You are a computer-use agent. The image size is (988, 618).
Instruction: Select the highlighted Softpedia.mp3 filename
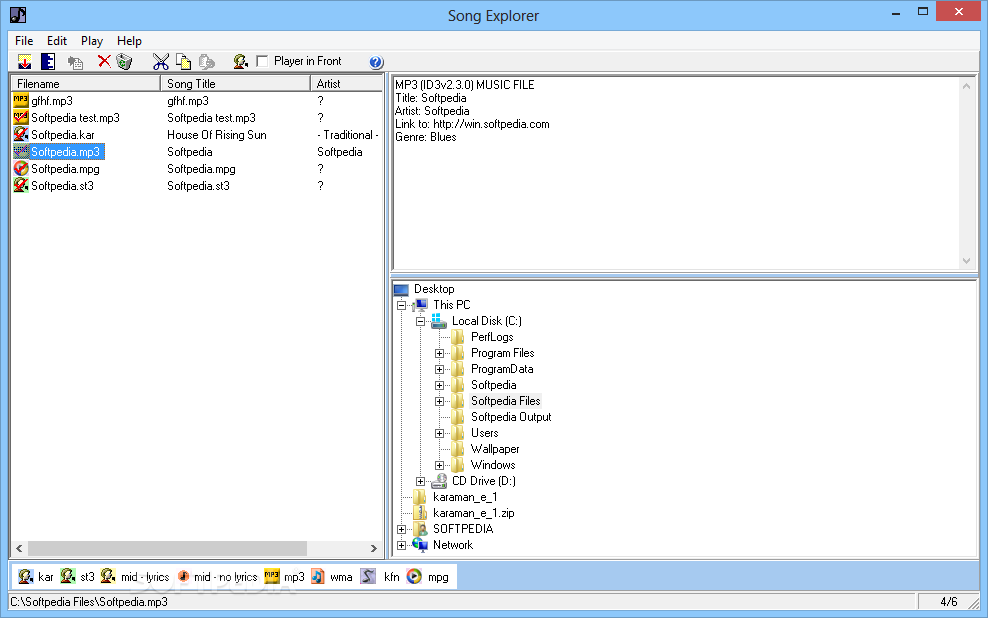(66, 152)
